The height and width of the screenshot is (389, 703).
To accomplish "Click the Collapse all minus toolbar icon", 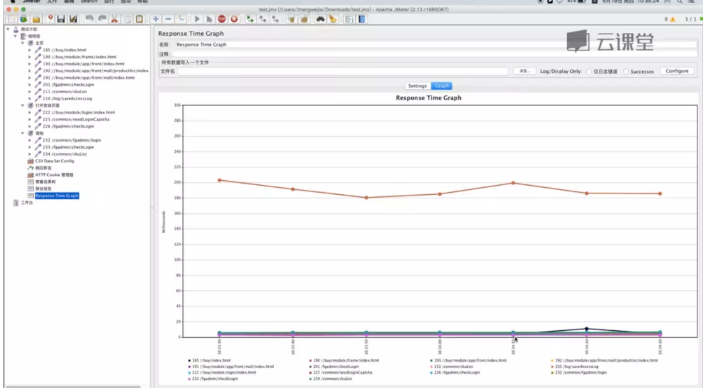I will (x=168, y=19).
